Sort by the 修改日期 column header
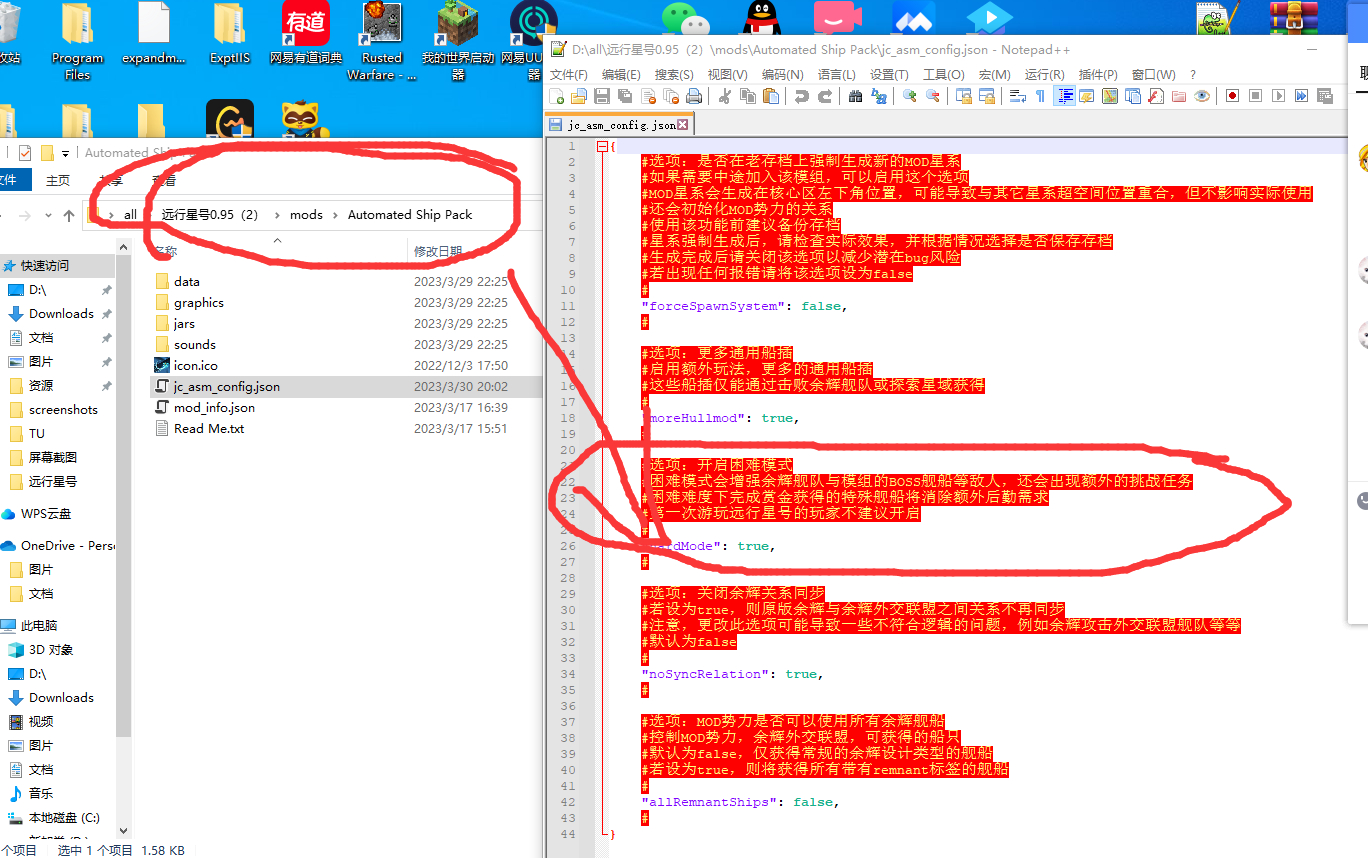Viewport: 1368px width, 858px height. pos(438,251)
